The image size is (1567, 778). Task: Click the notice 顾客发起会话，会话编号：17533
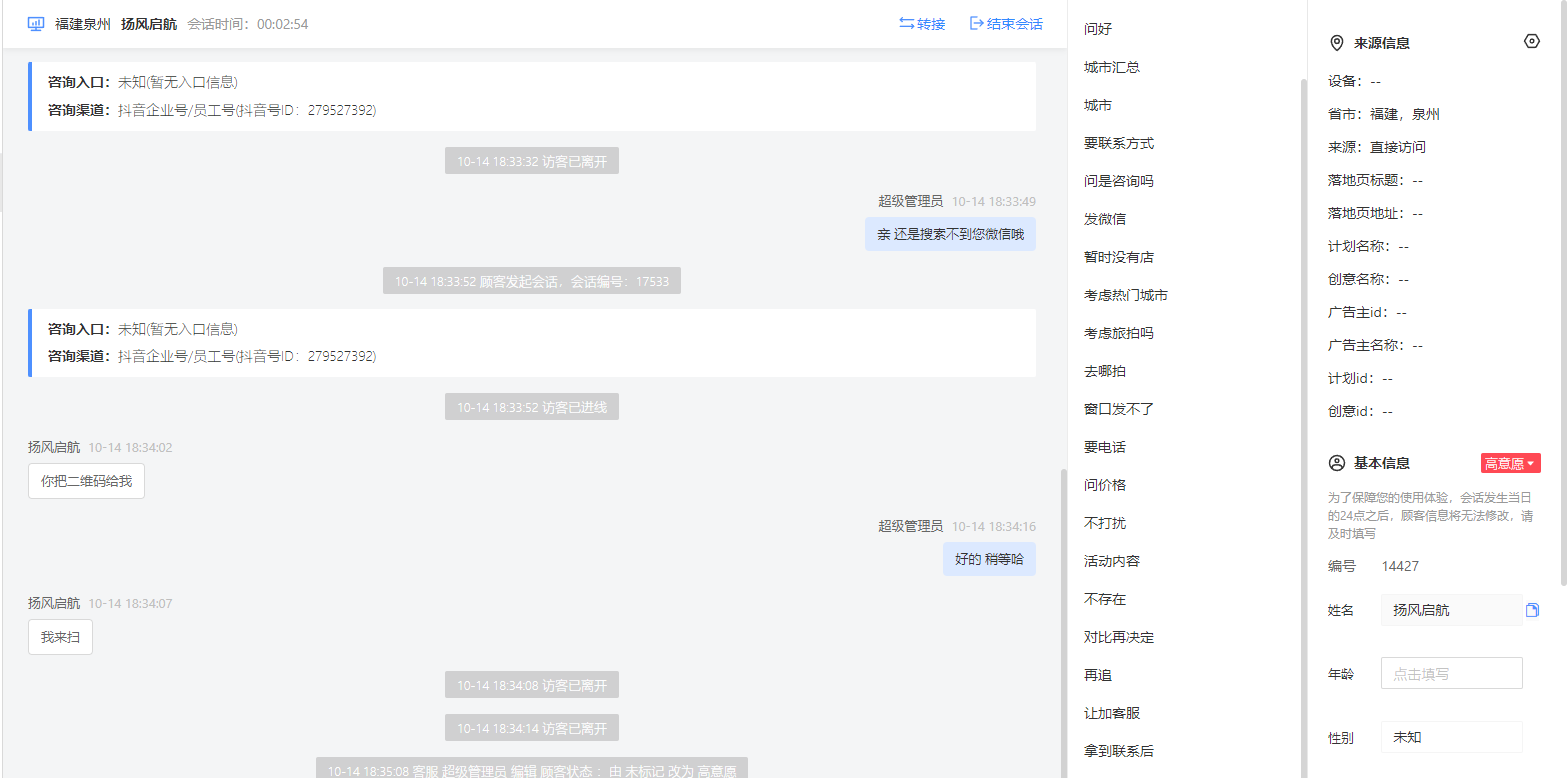532,281
